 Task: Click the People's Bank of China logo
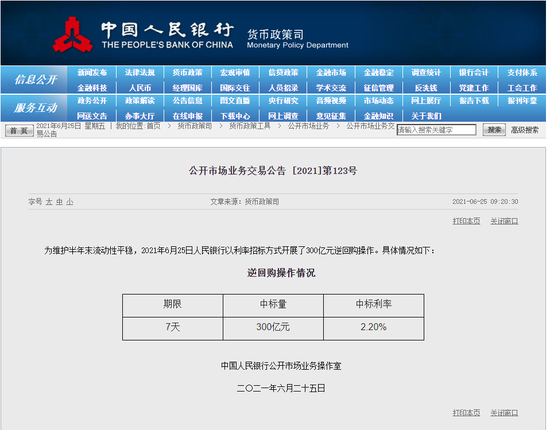(x=73, y=35)
